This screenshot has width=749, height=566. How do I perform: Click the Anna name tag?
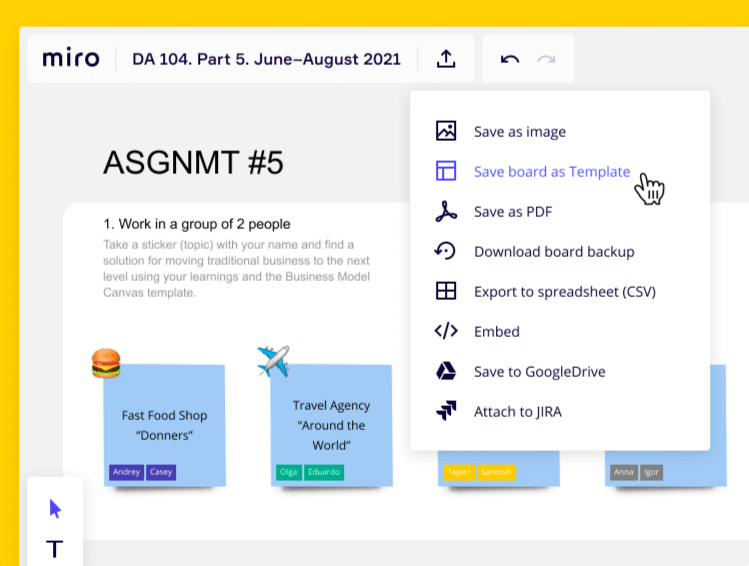[623, 472]
